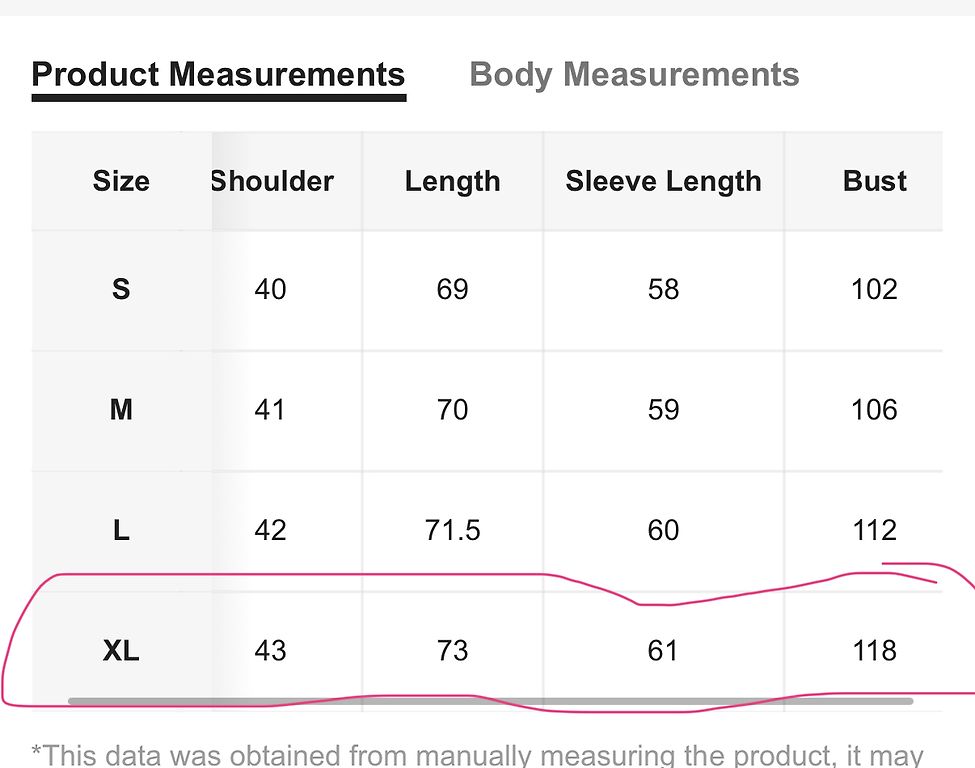975x768 pixels.
Task: Click the Shoulder column header
Action: click(272, 181)
